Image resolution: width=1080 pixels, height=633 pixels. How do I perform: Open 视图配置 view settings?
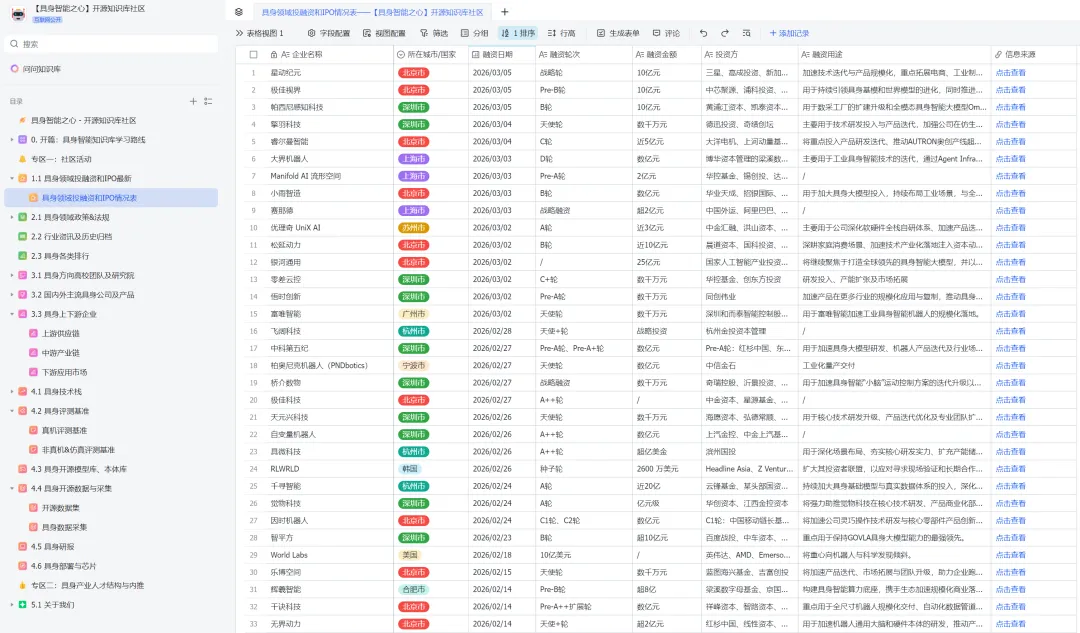[x=384, y=33]
